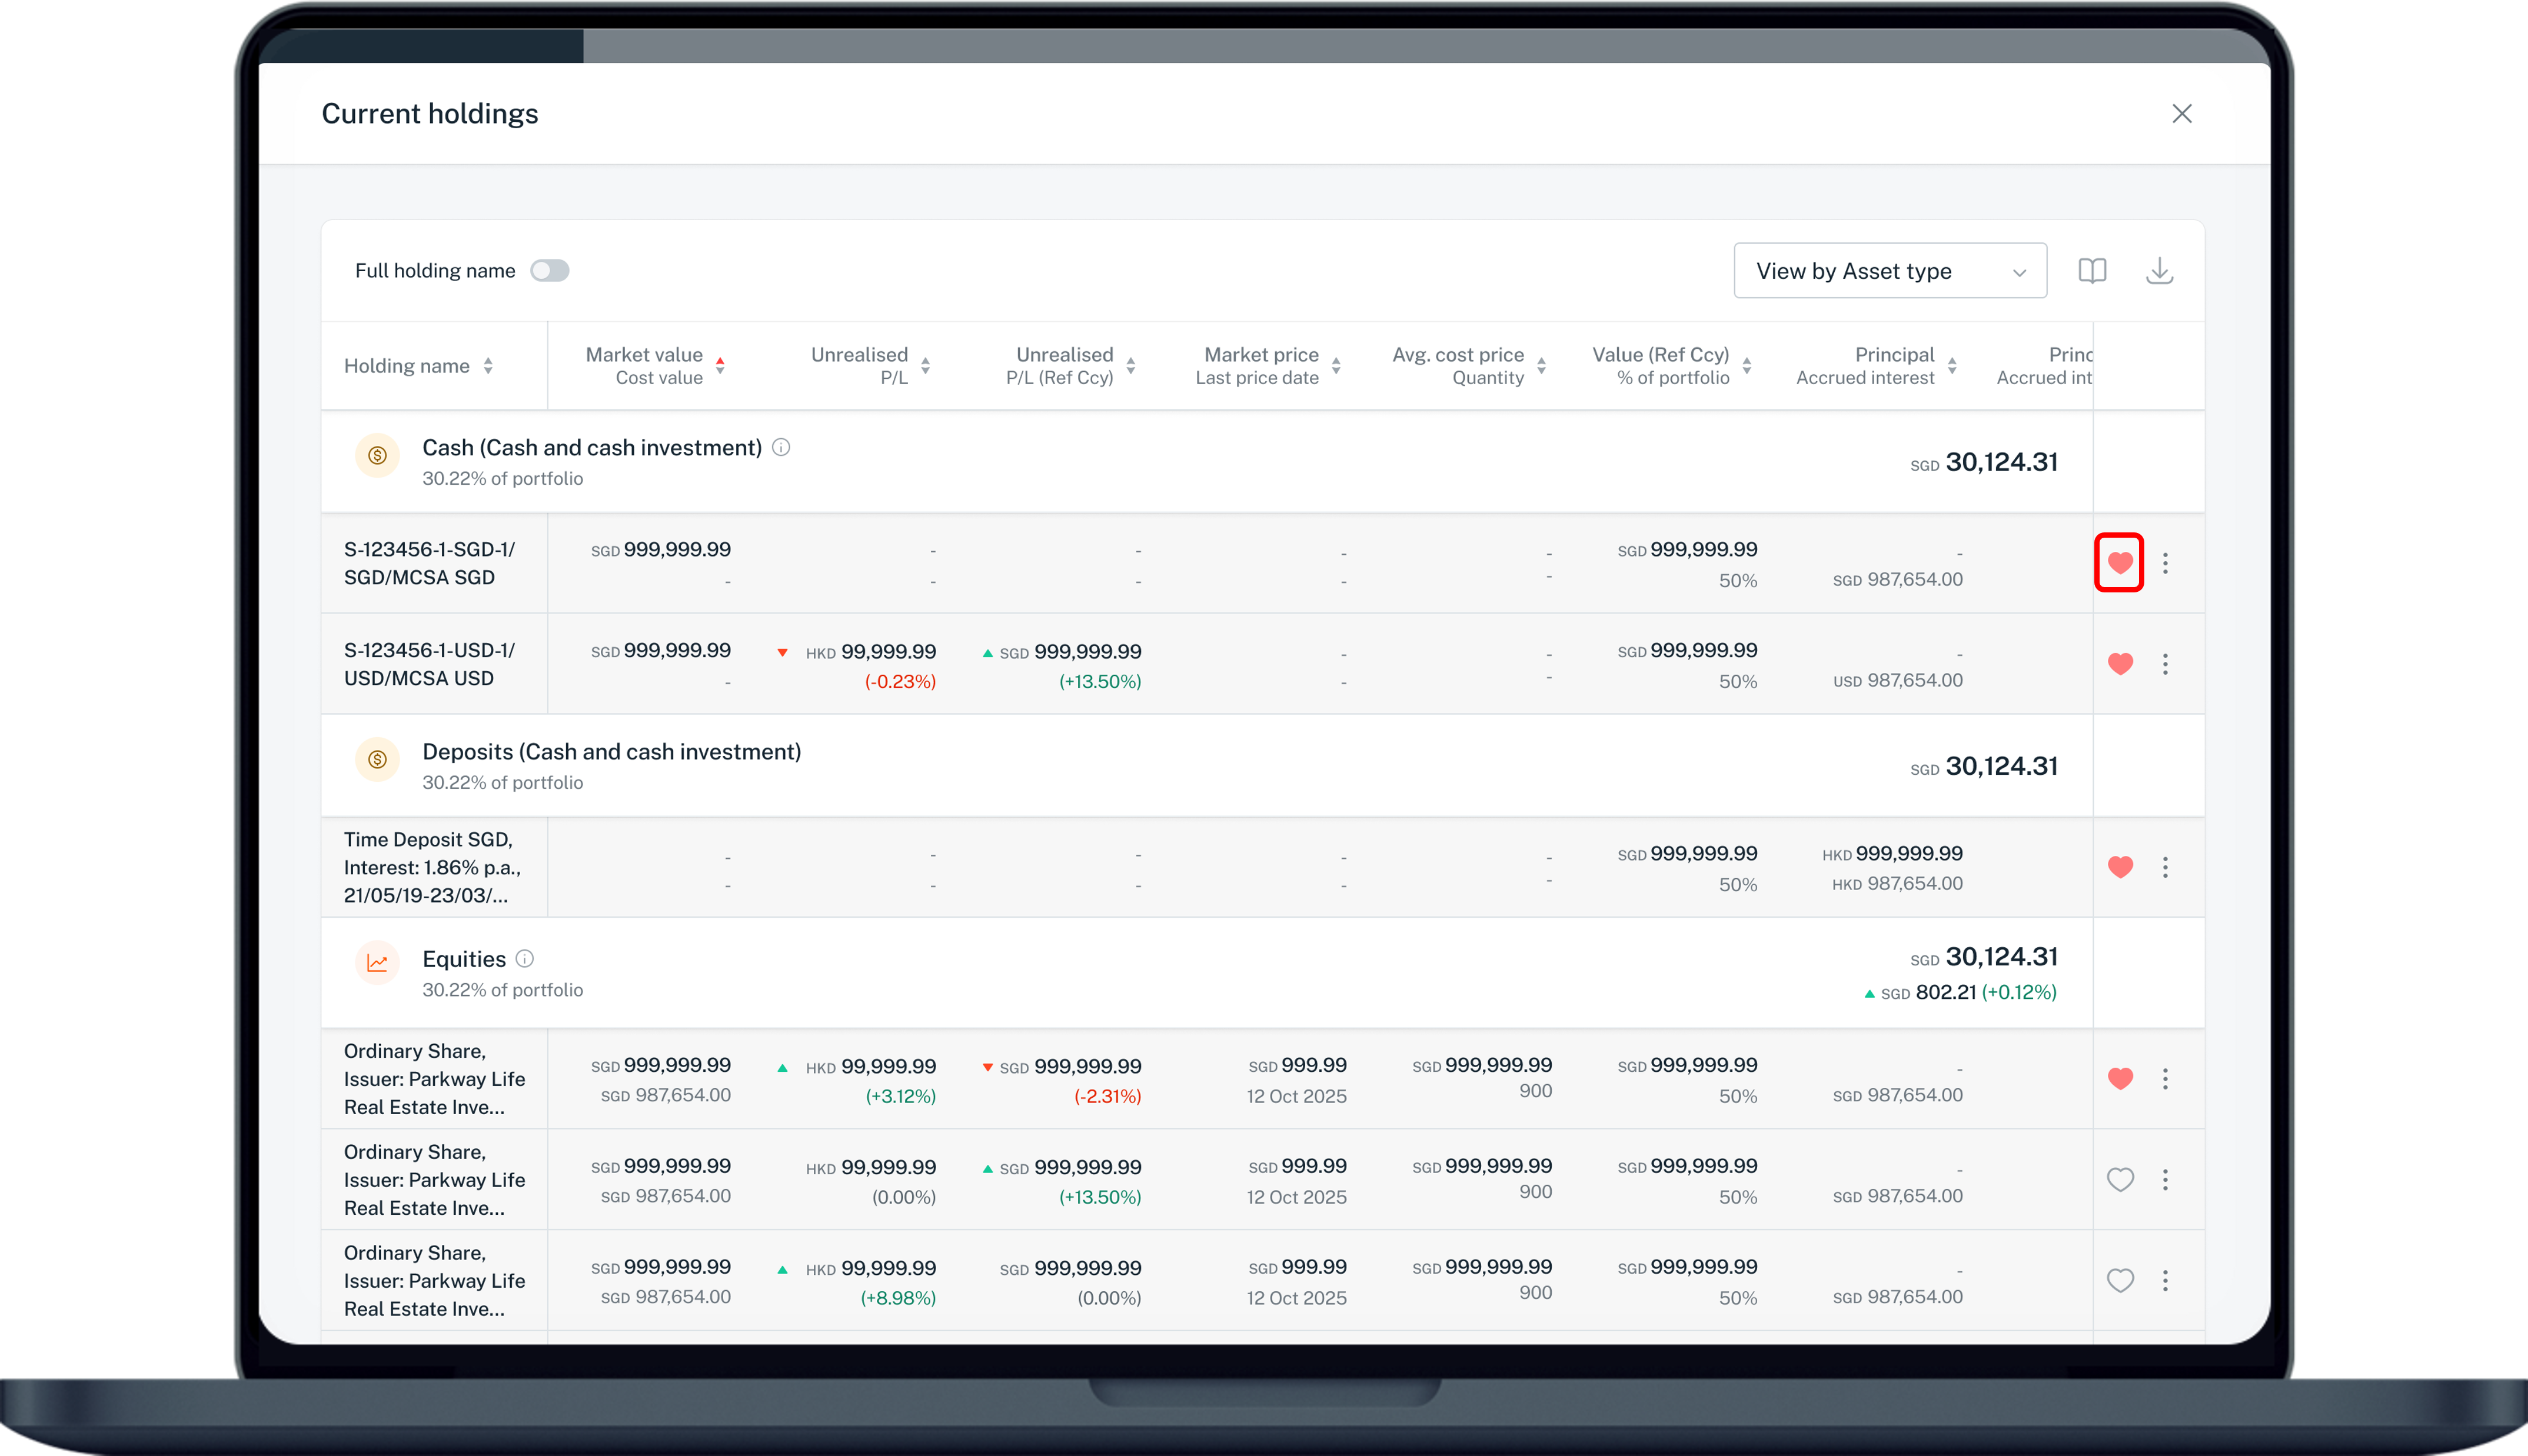Sort by Market value column arrows
2528x1456 pixels.
click(x=720, y=366)
